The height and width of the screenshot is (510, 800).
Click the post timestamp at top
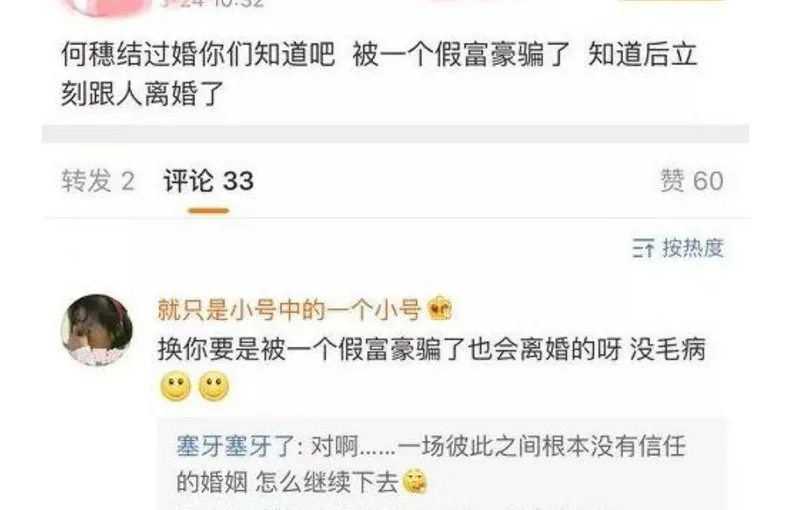pos(212,3)
